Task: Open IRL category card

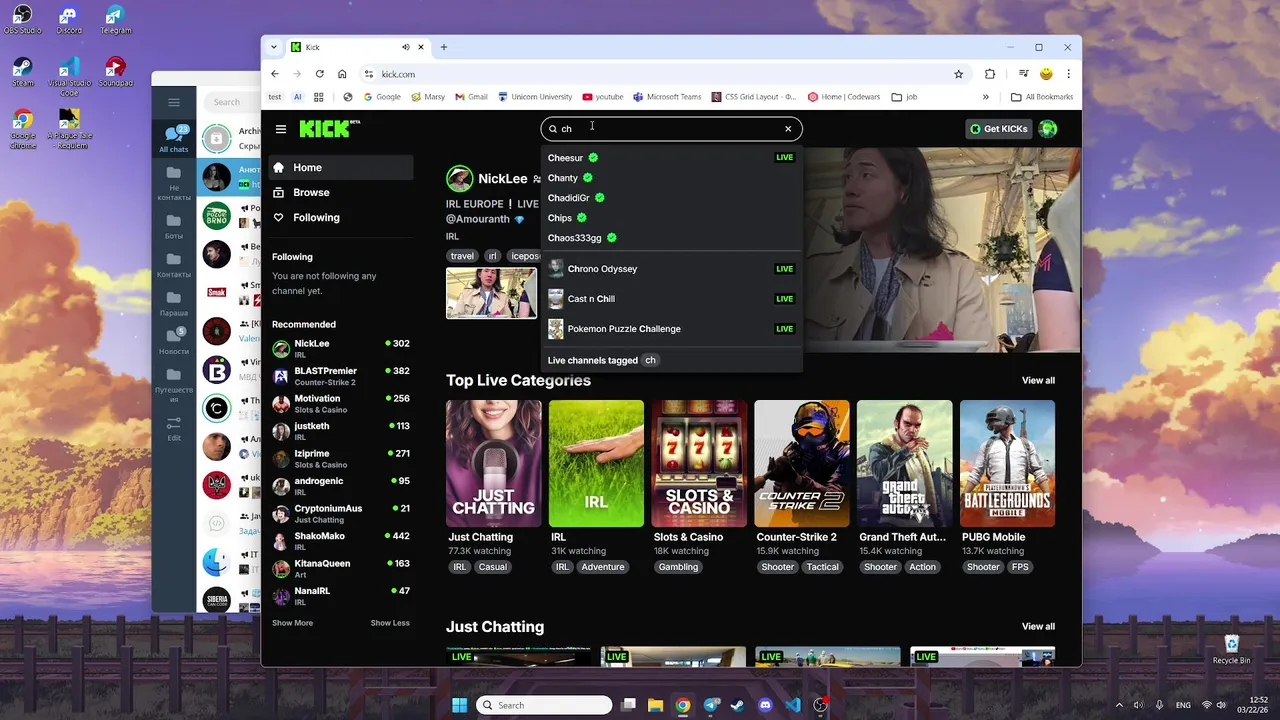Action: (x=596, y=463)
